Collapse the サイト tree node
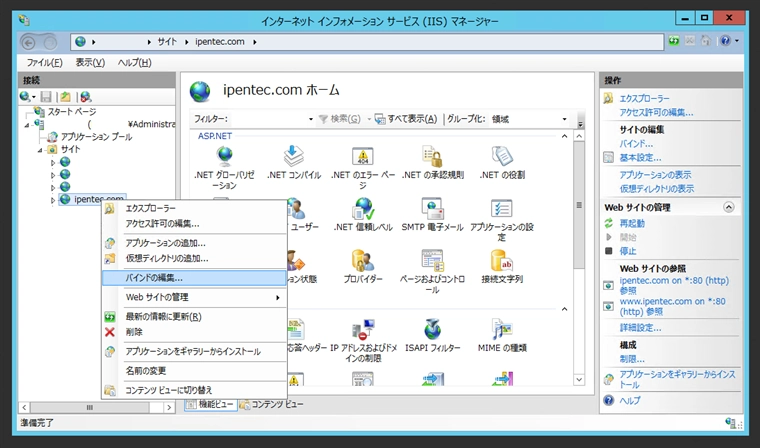Viewport: 760px width, 448px height. 40,150
